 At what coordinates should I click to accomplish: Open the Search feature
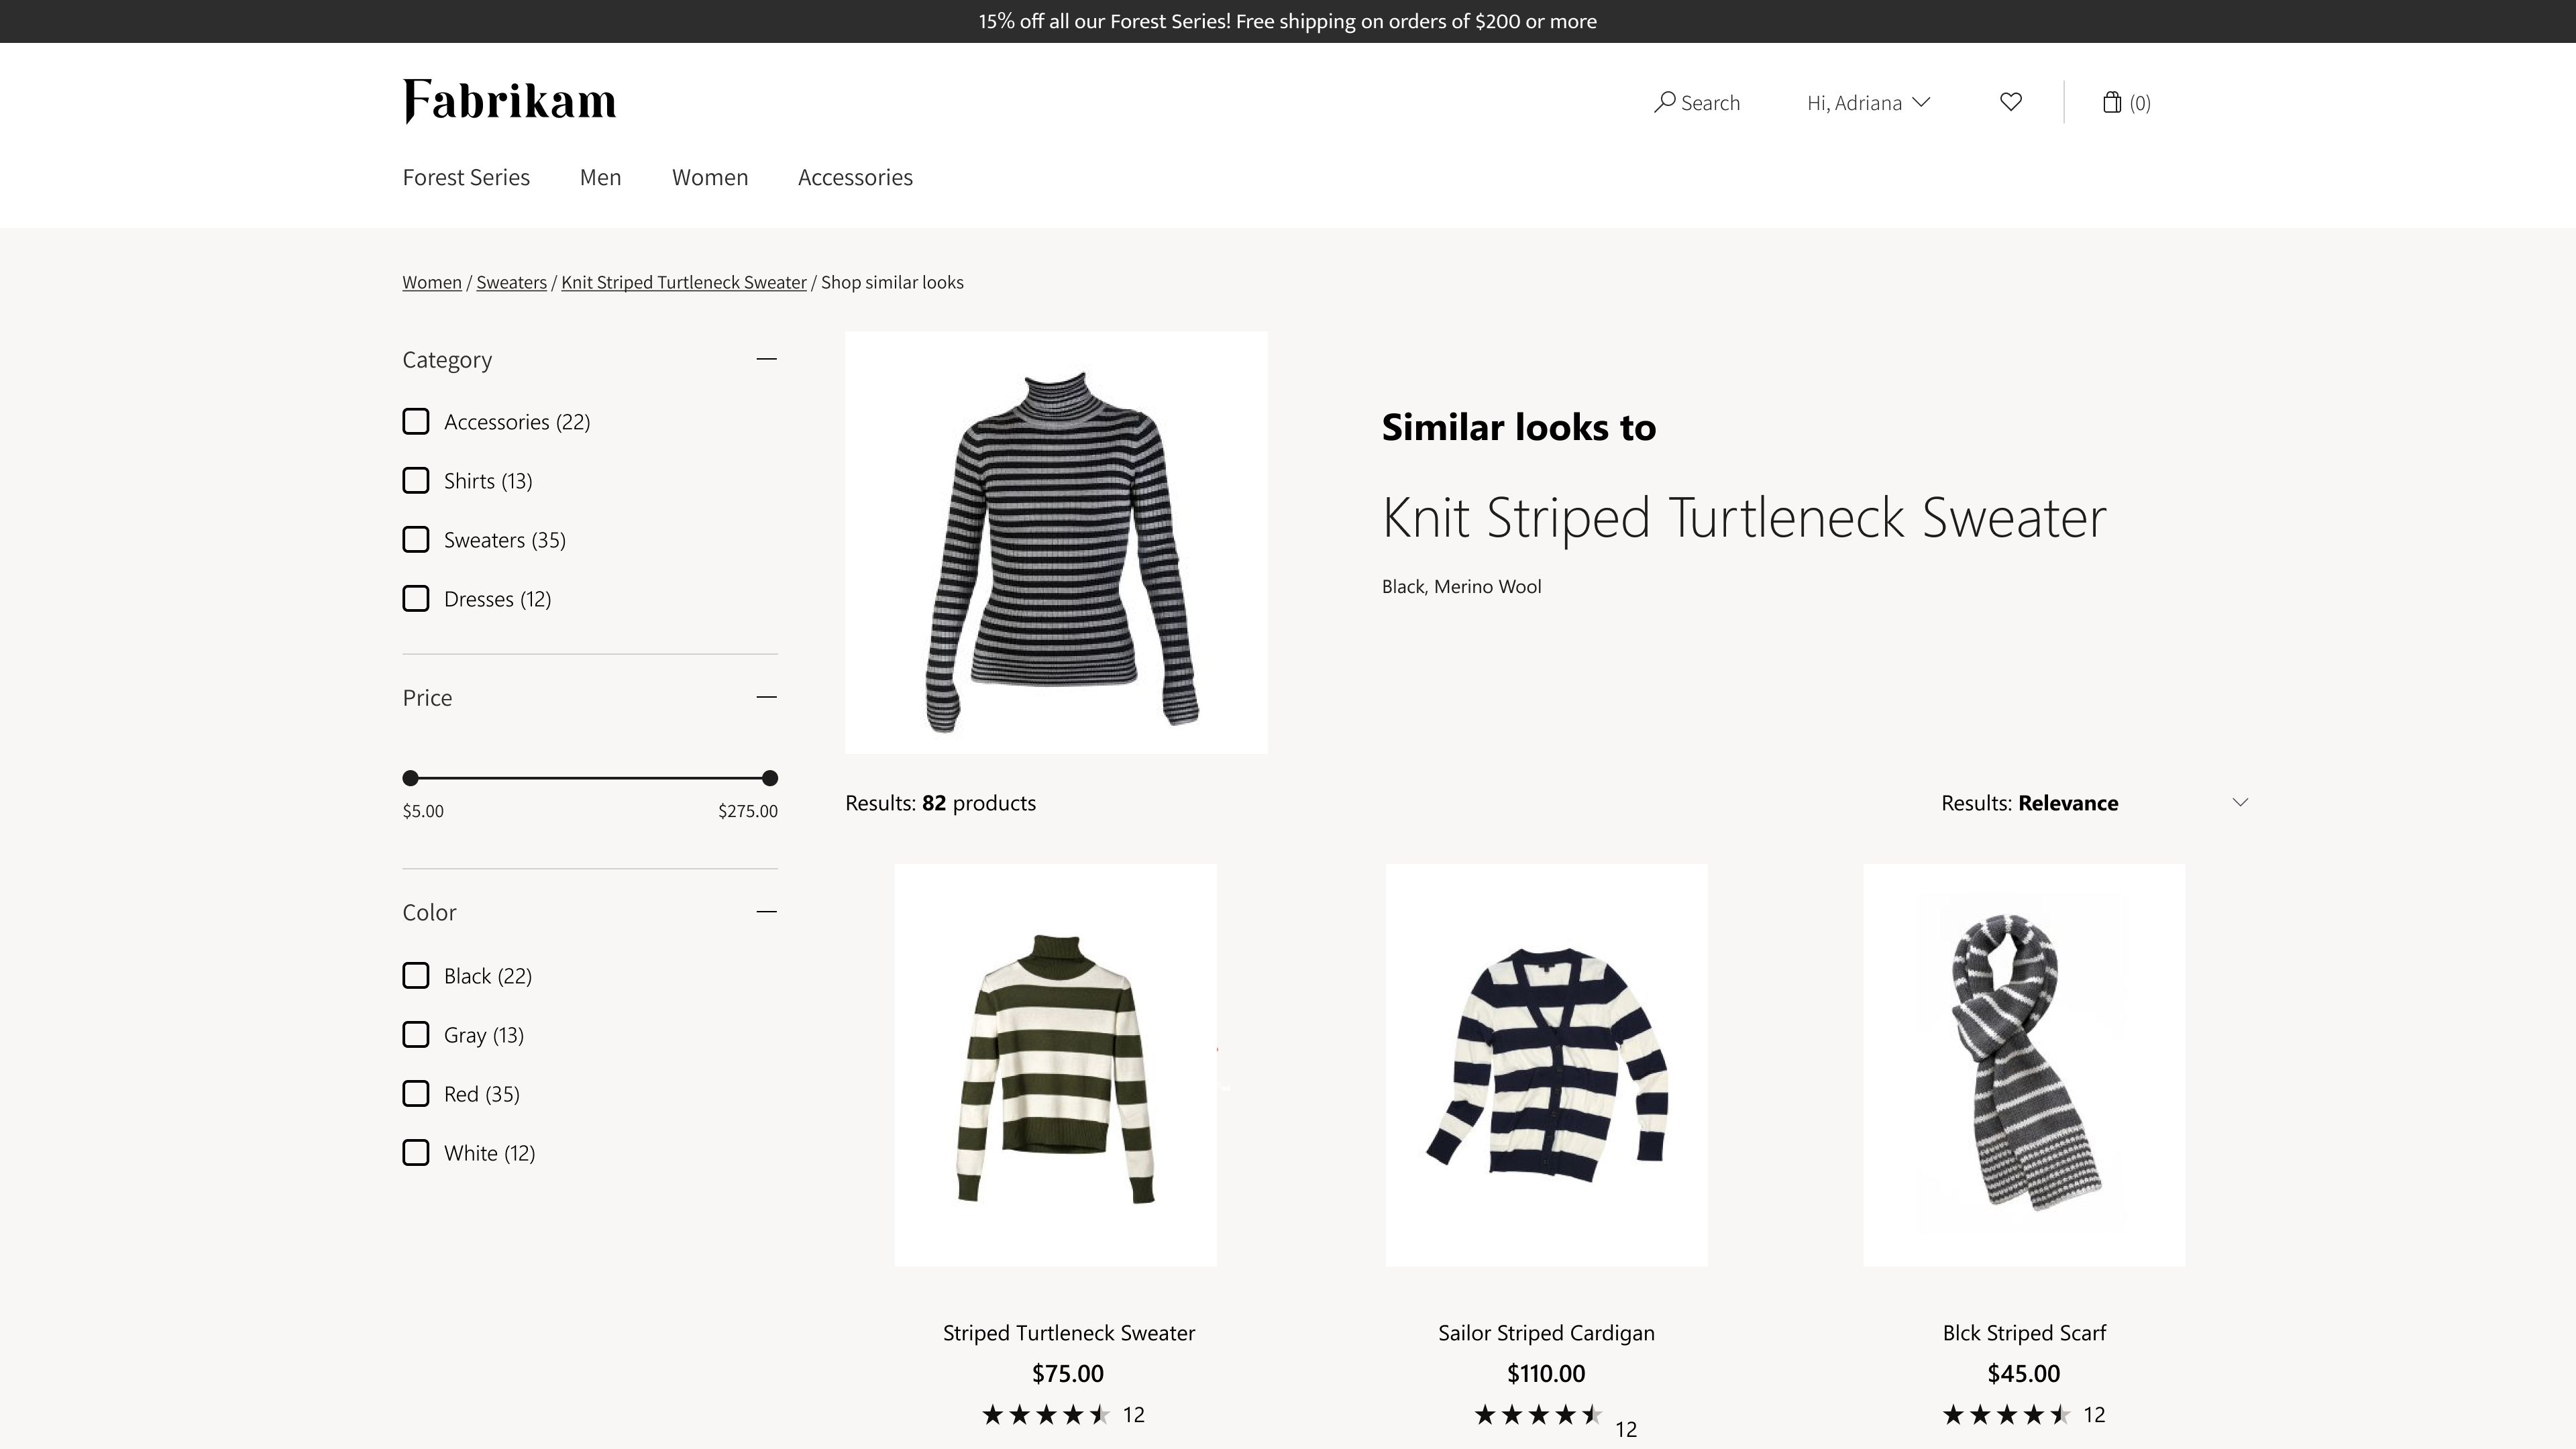pyautogui.click(x=1697, y=102)
